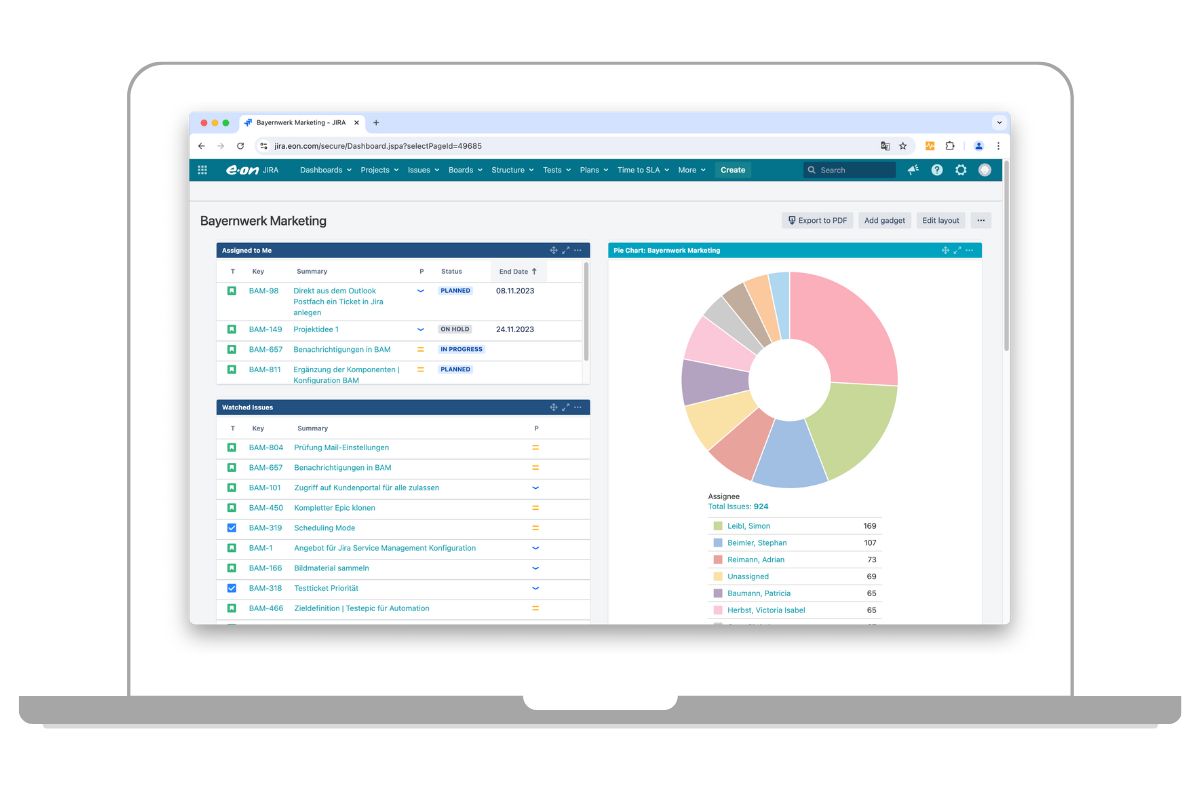Image resolution: width=1200 pixels, height=790 pixels.
Task: Open the dashboard more options (…) button
Action: click(x=981, y=220)
